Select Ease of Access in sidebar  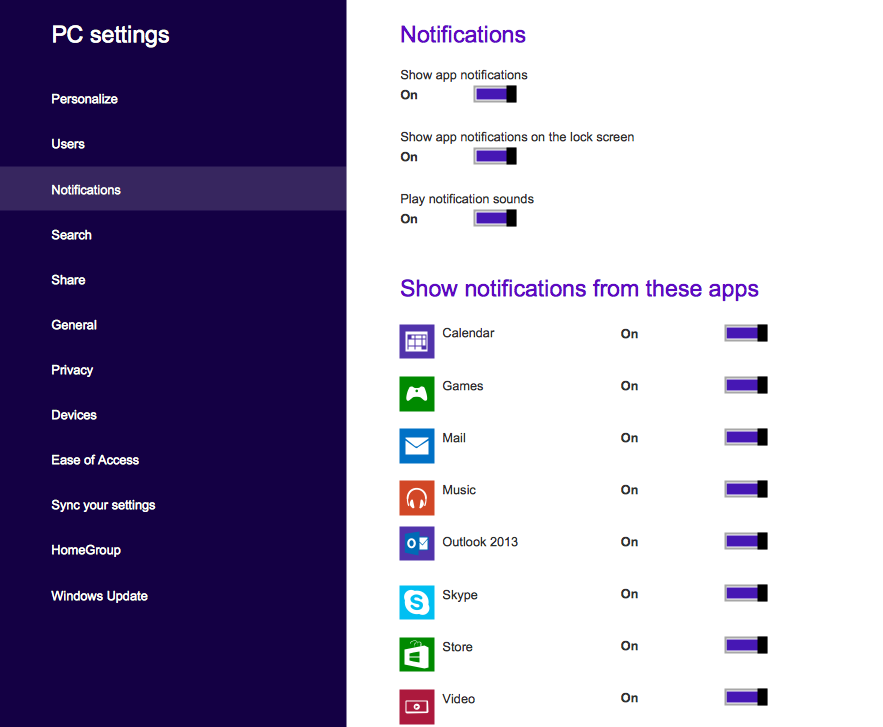coord(95,460)
